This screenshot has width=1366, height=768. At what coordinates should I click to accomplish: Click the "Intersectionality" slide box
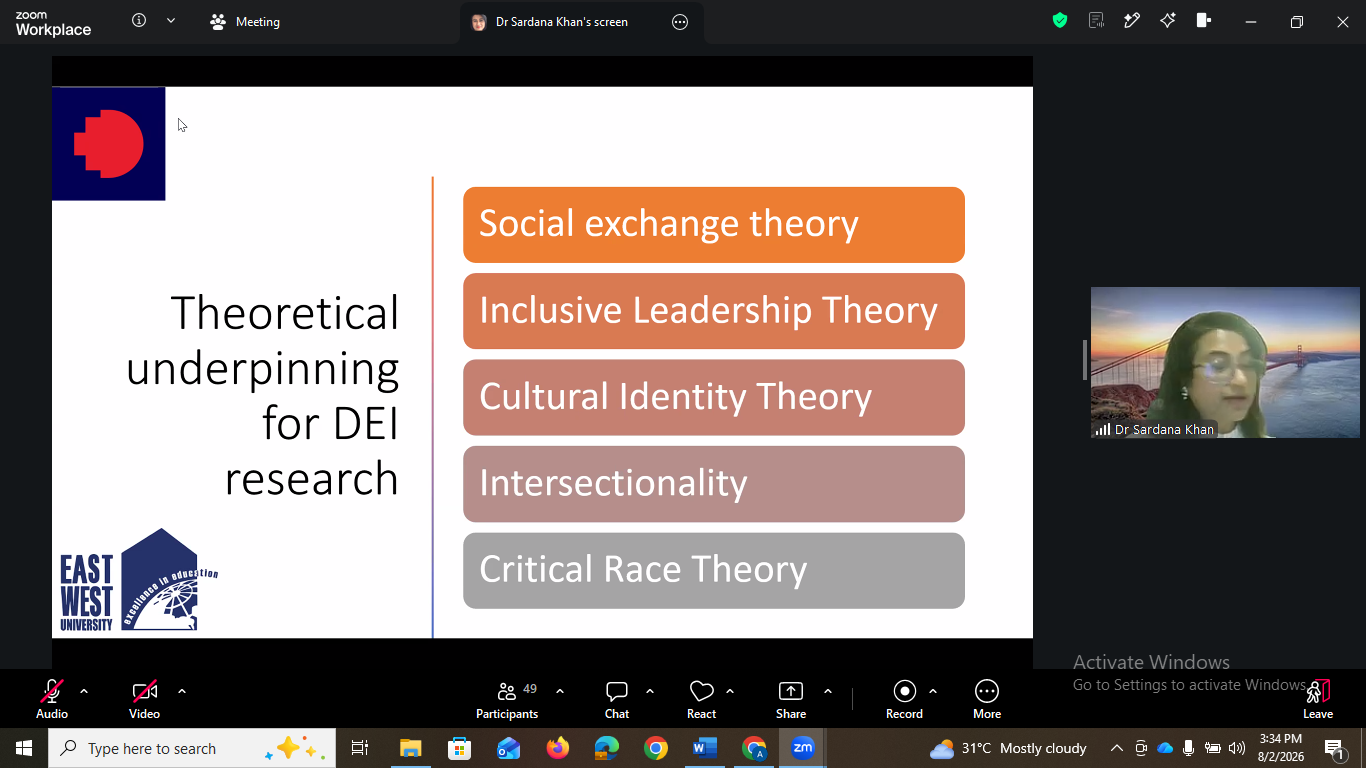point(714,484)
